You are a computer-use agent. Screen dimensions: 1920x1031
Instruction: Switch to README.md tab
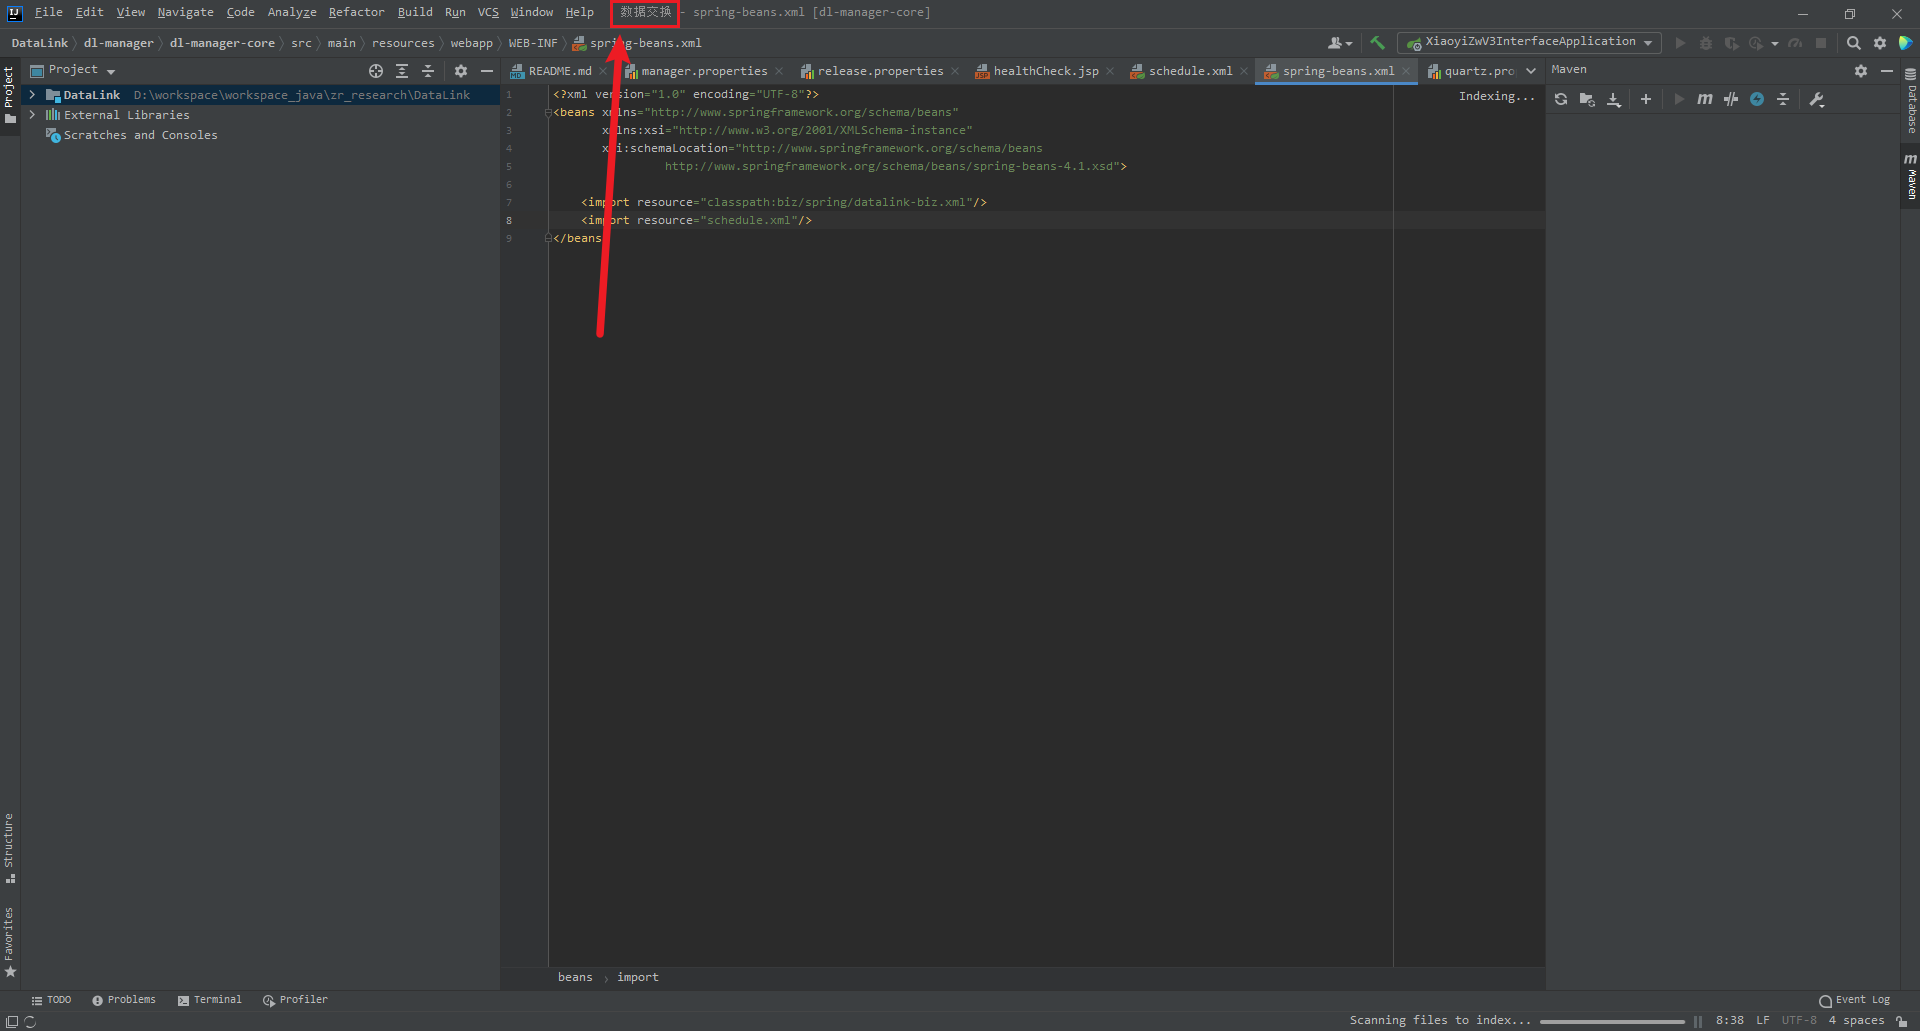pyautogui.click(x=559, y=71)
